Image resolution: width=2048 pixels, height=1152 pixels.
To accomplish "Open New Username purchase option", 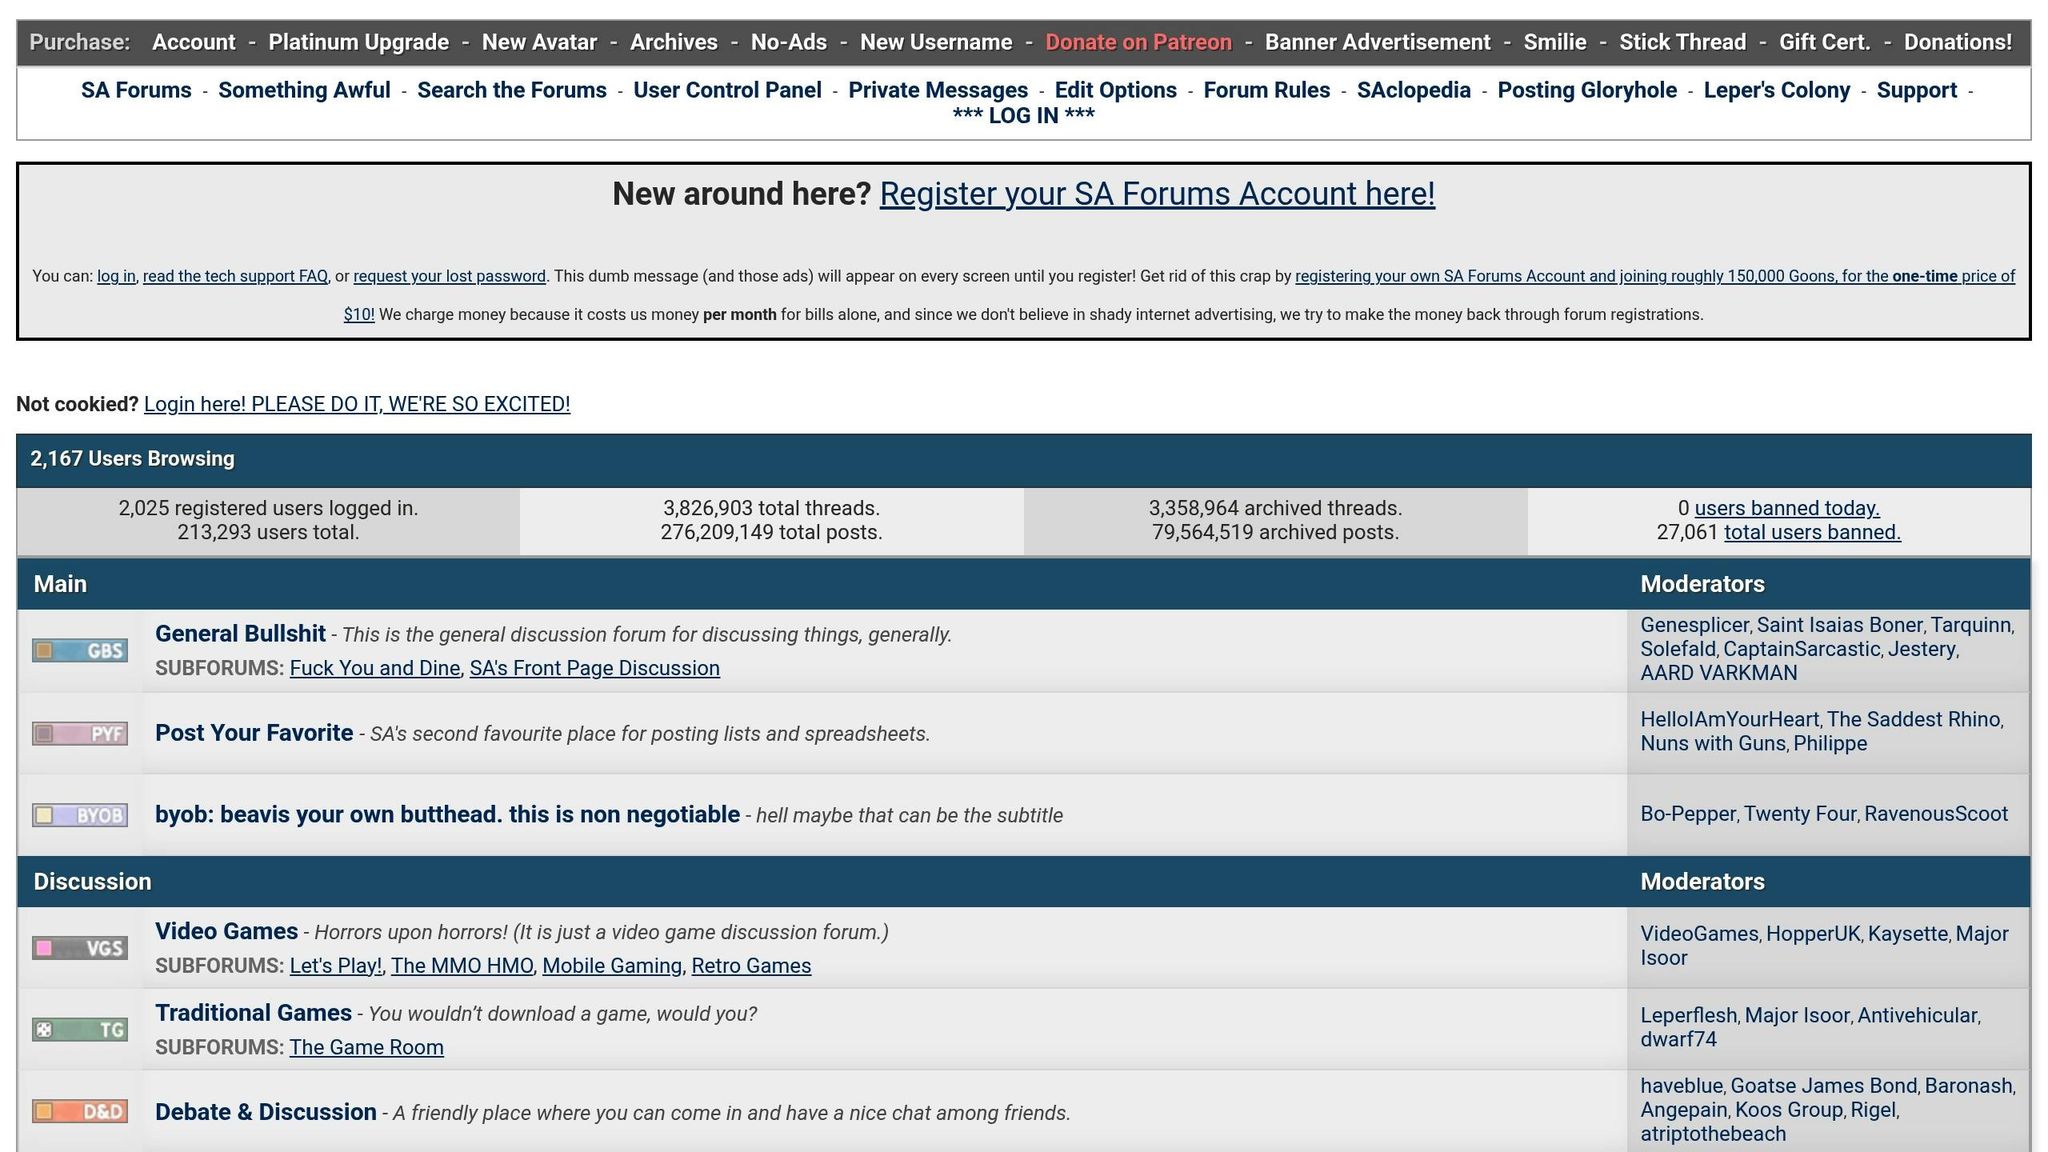I will coord(936,42).
